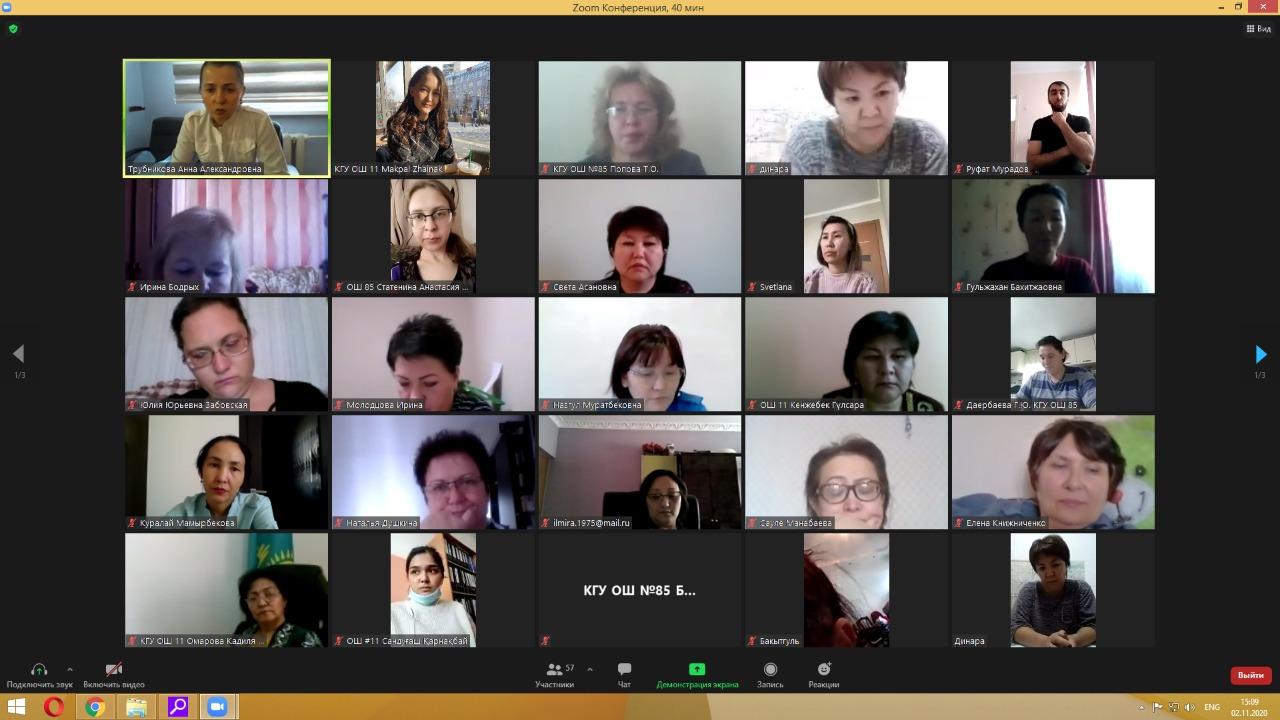Expand audio options chevron next to Подключить звук
Viewport: 1280px width, 720px height.
click(x=69, y=669)
